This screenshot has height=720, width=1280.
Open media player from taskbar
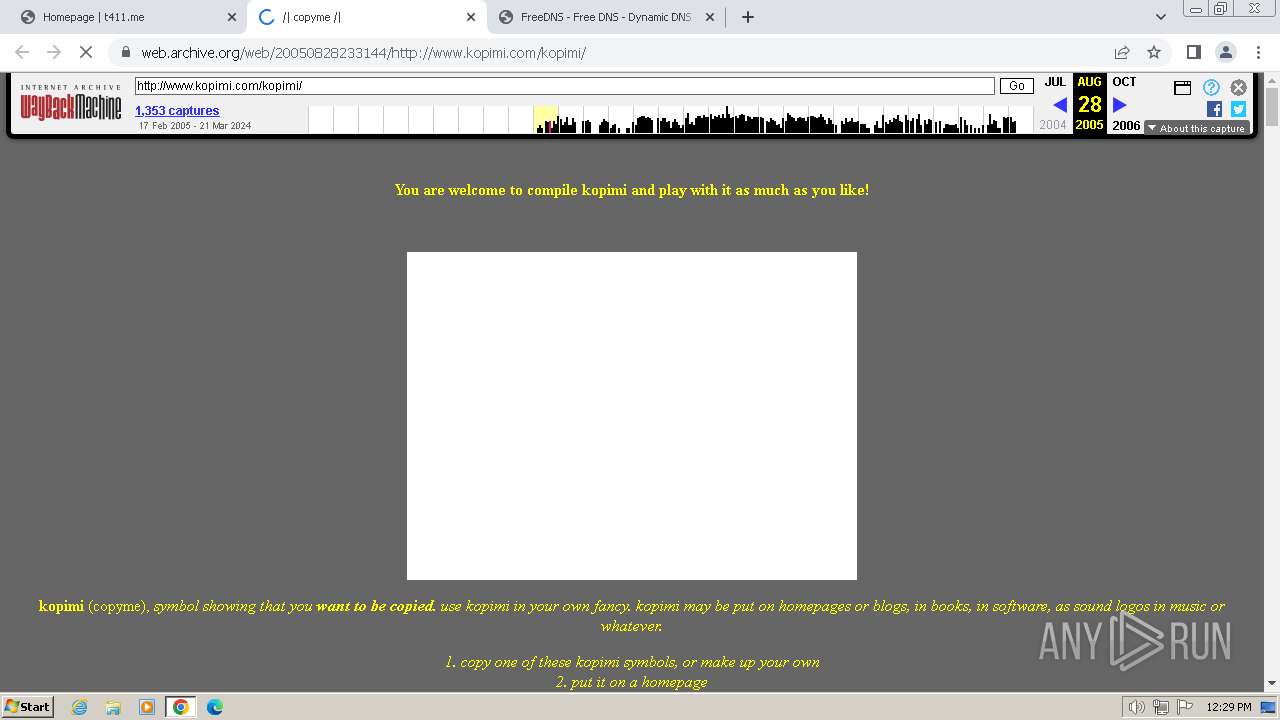(x=147, y=707)
